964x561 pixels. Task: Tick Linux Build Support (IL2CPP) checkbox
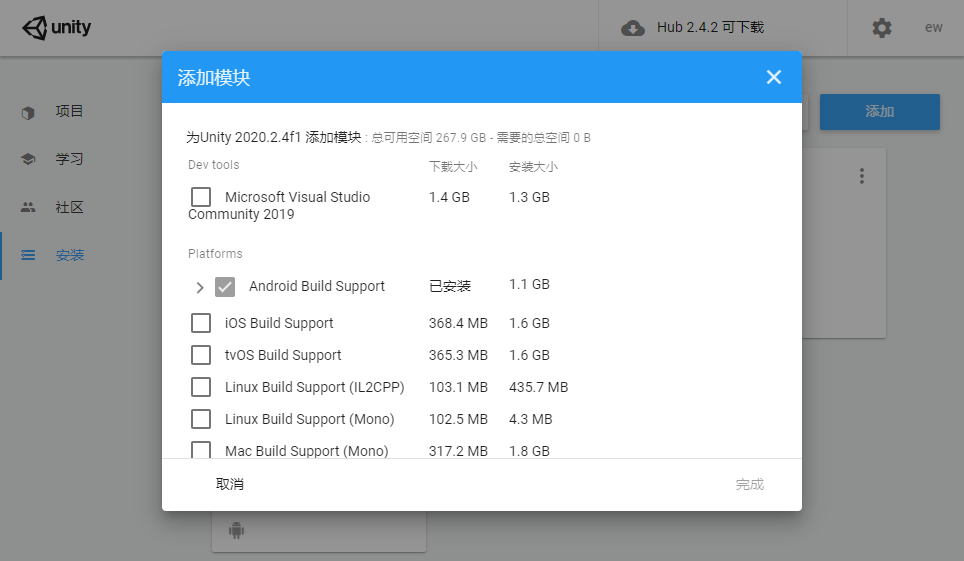[201, 387]
